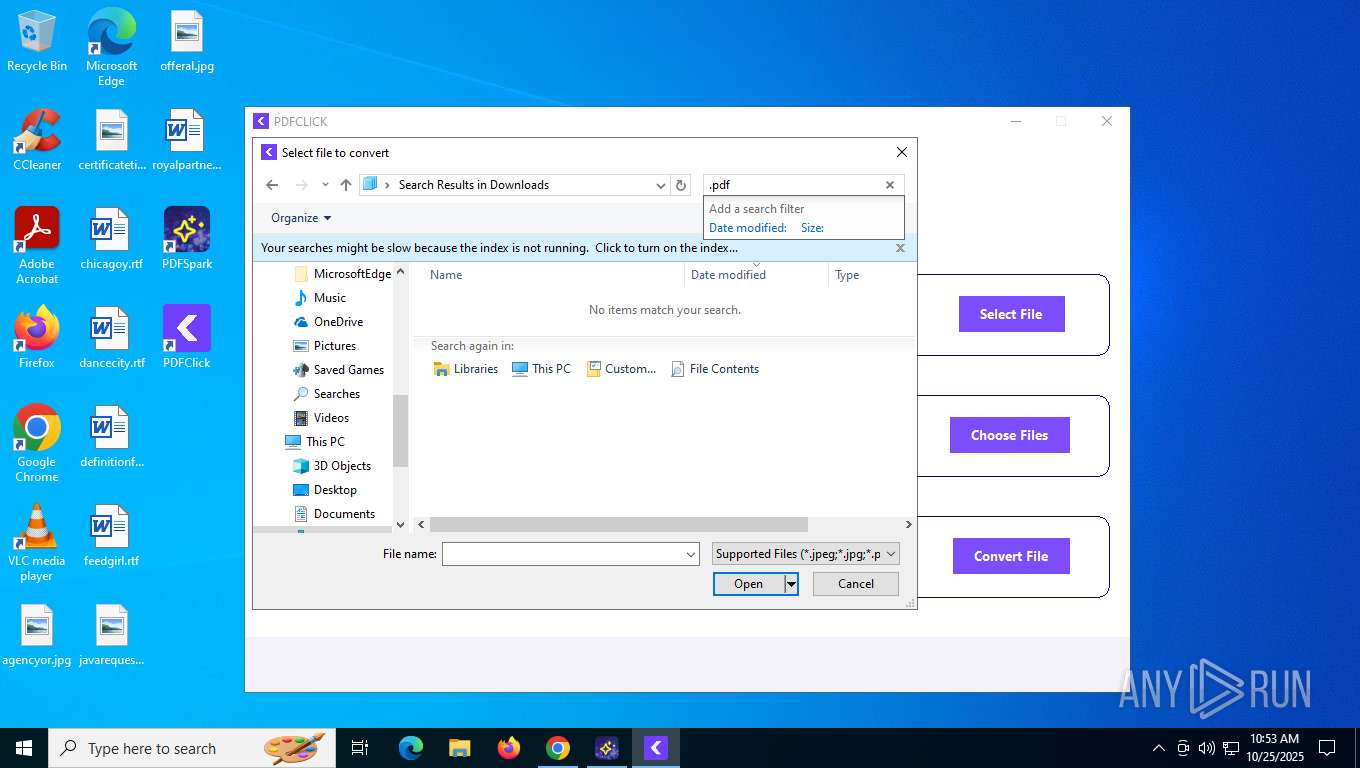Open Adobe Acrobat desktop shortcut
This screenshot has height=768, width=1360.
[37, 246]
